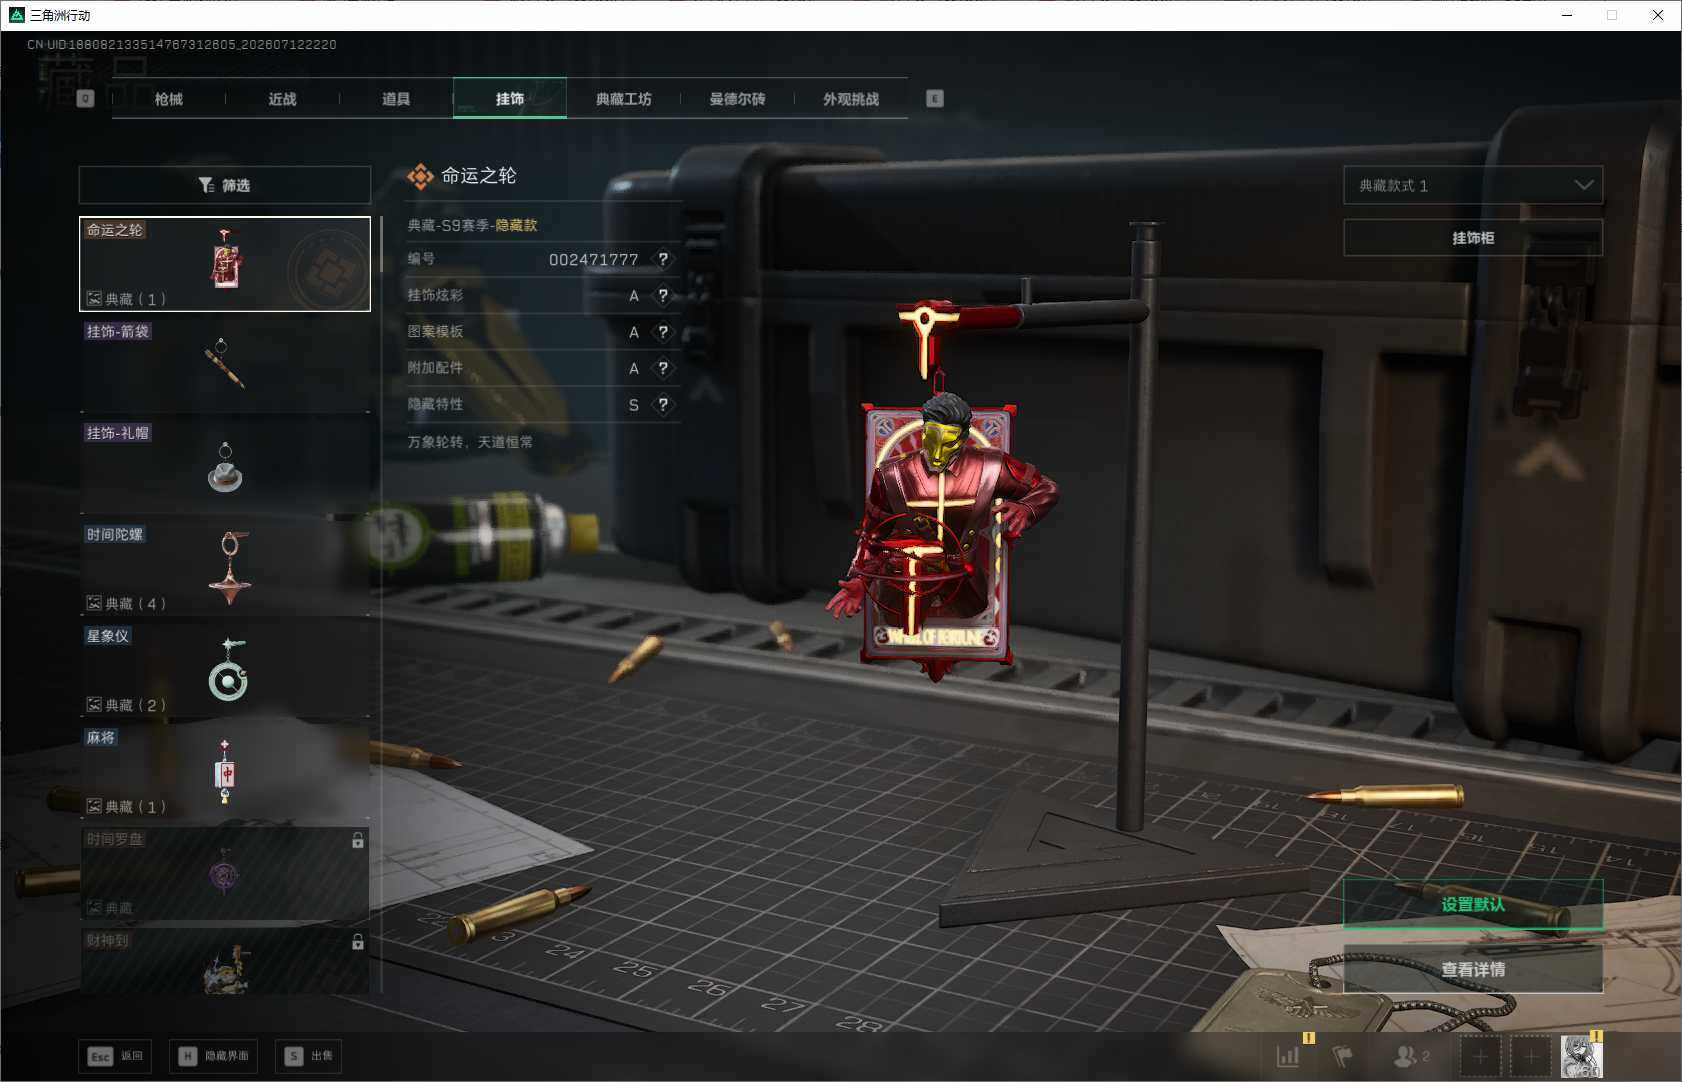Open help for 隐藏特性 rating
Image resolution: width=1682 pixels, height=1082 pixels.
click(663, 405)
